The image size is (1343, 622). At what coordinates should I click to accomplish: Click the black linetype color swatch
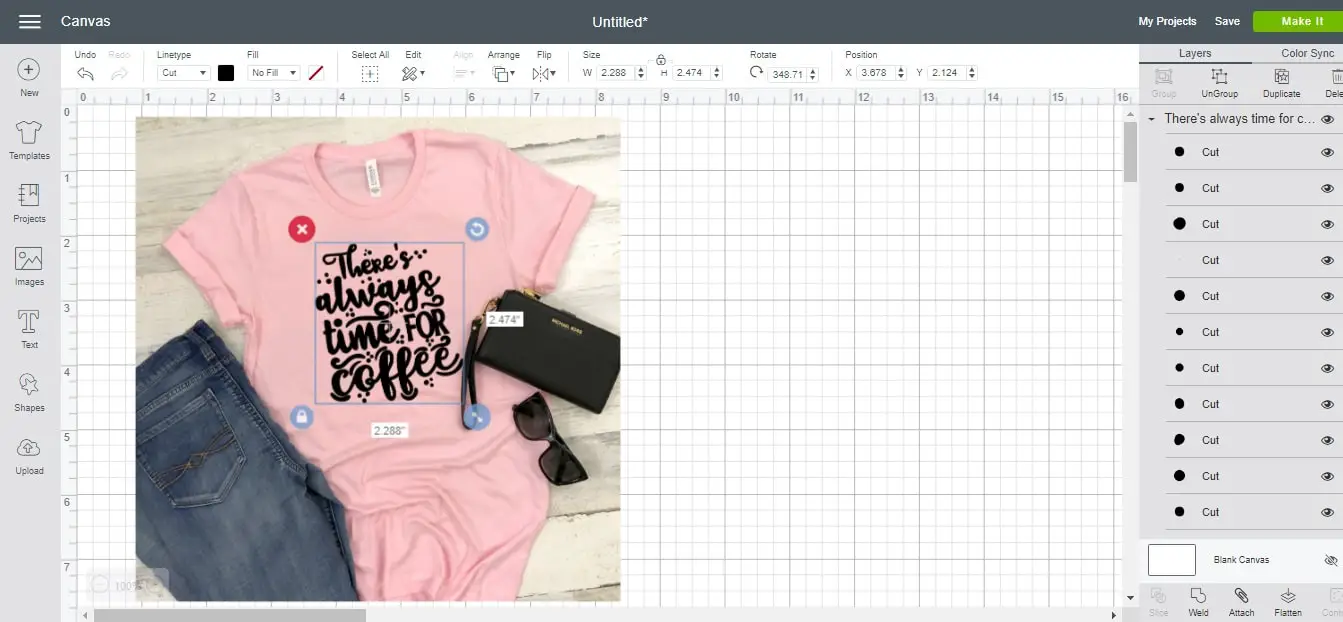[x=226, y=73]
